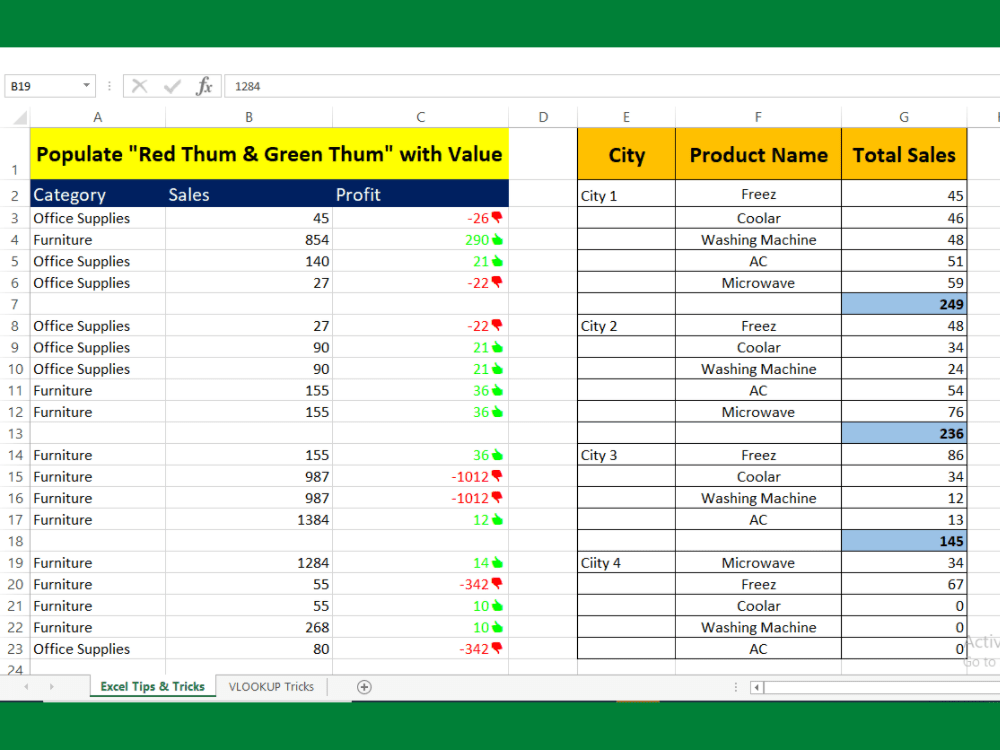
Task: Click the right sheet-navigation arrow
Action: pos(51,687)
